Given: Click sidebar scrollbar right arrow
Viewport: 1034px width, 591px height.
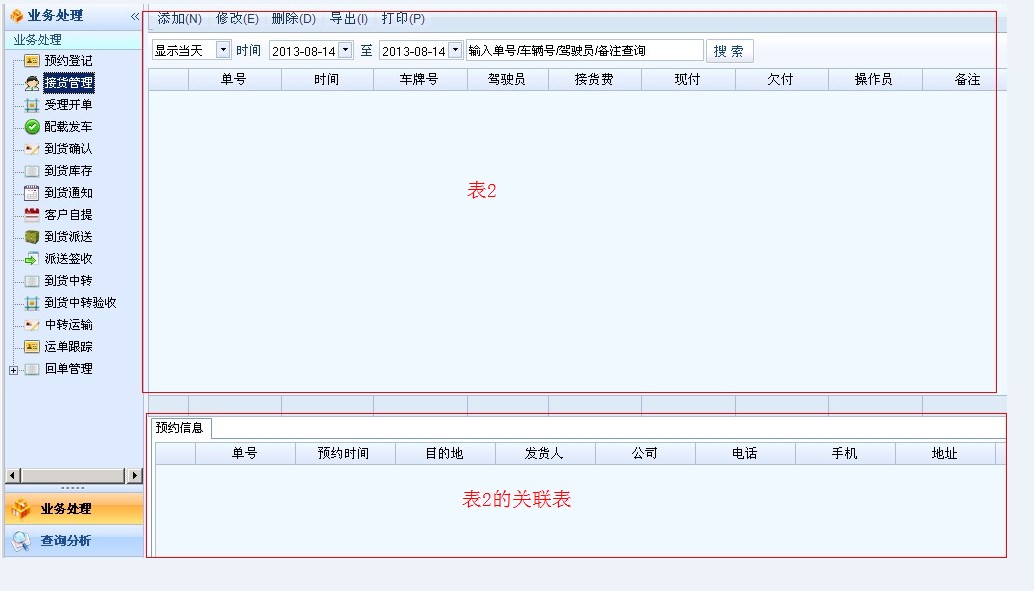Looking at the screenshot, I should (134, 475).
